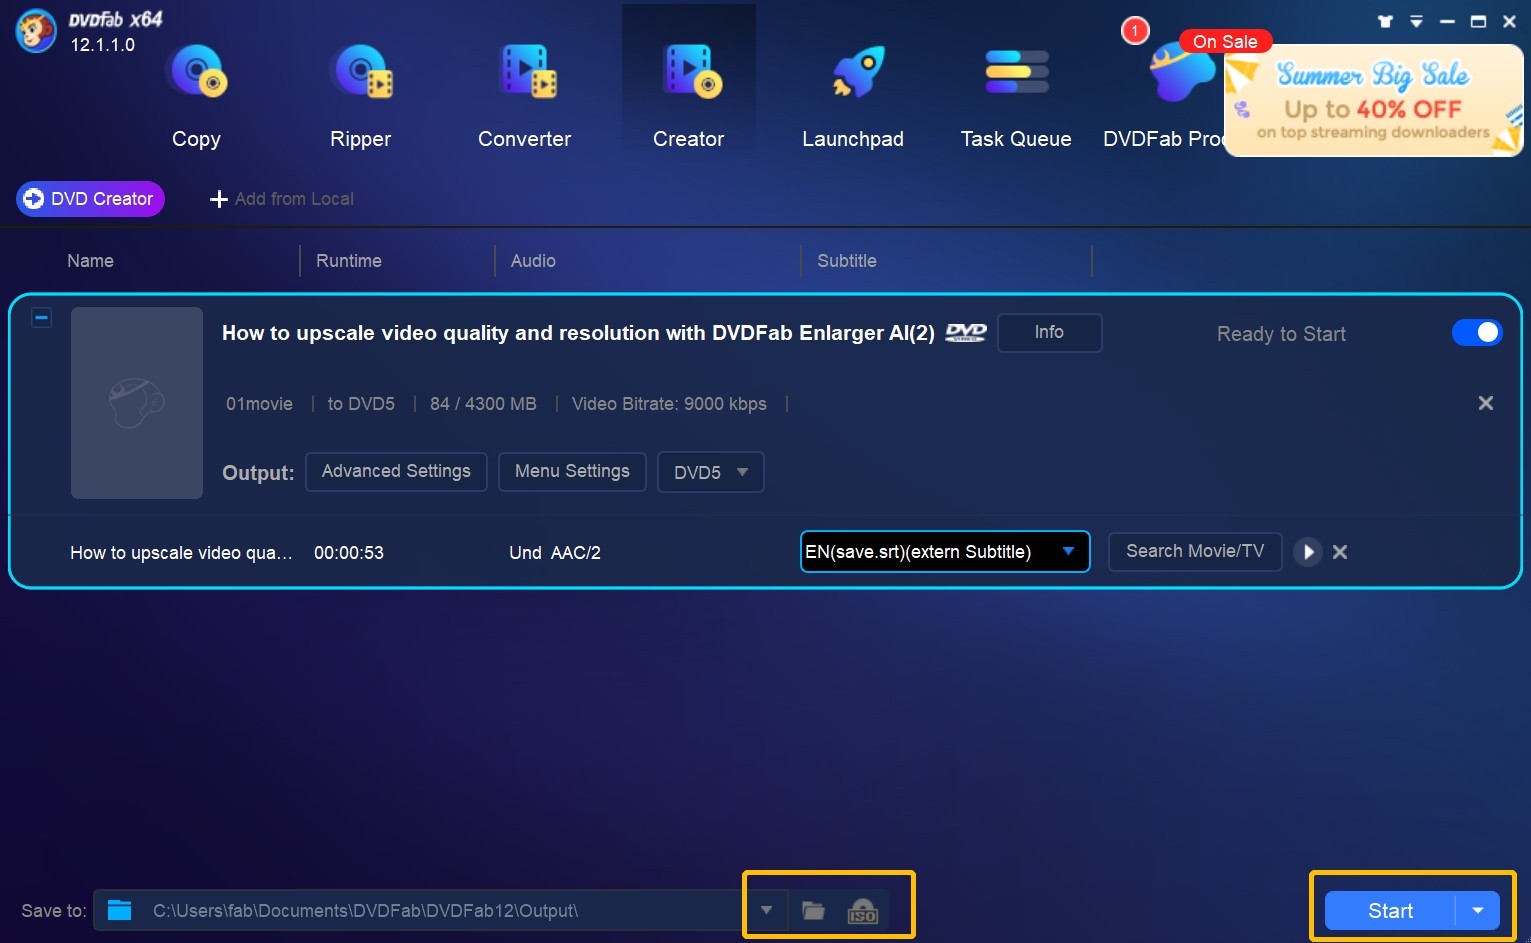Click the notification badge showing 1

pos(1135,31)
